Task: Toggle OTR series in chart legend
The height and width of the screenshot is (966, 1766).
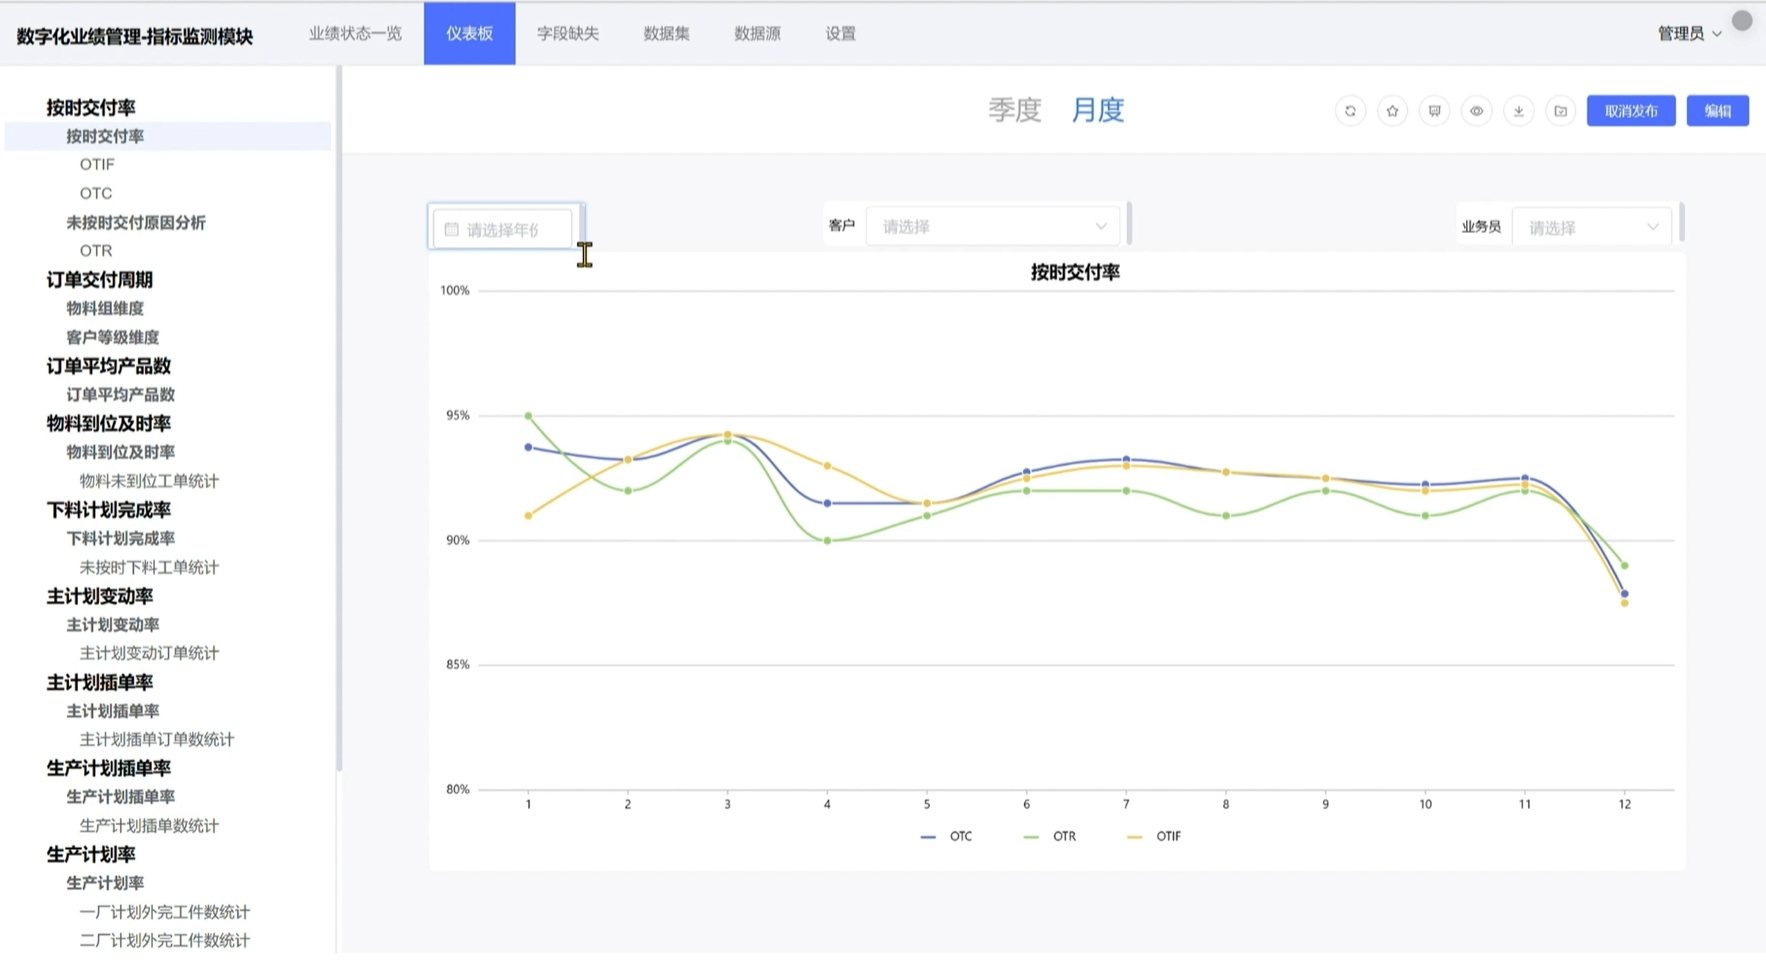Action: pyautogui.click(x=1050, y=836)
